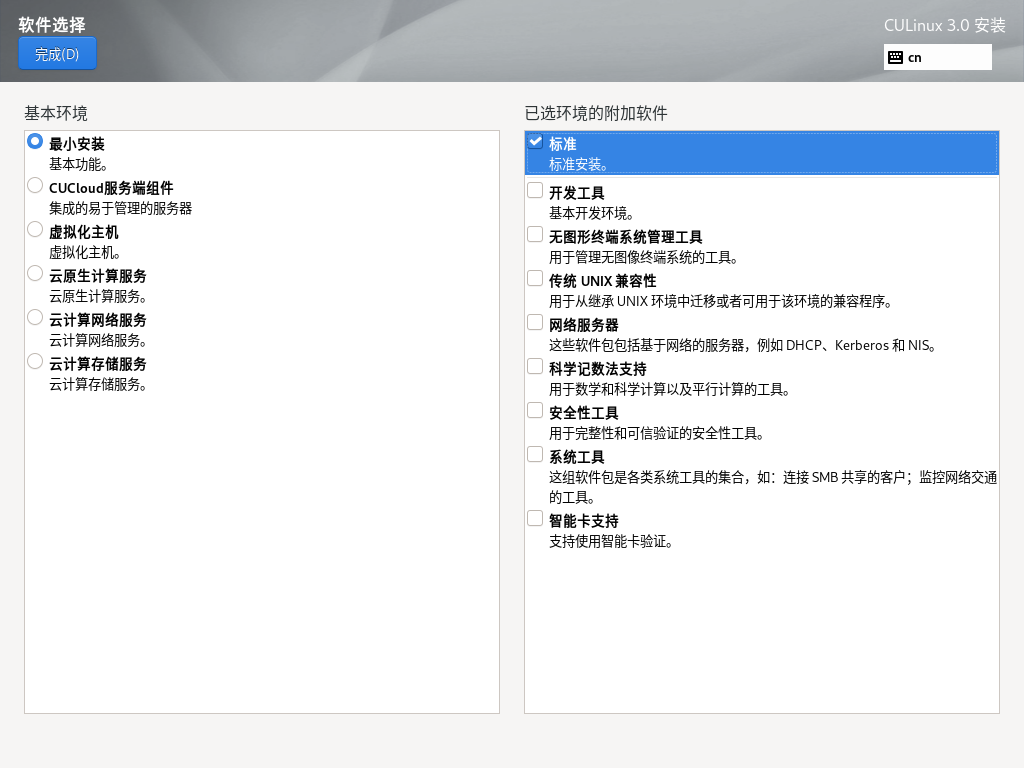Click the 云计算网络服务。 description line

pyautogui.click(x=98, y=340)
